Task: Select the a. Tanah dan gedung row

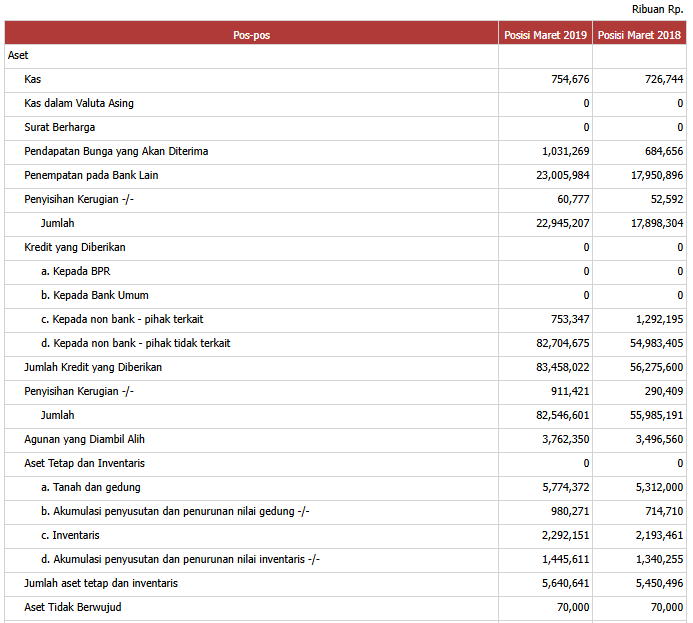Action: [91, 488]
